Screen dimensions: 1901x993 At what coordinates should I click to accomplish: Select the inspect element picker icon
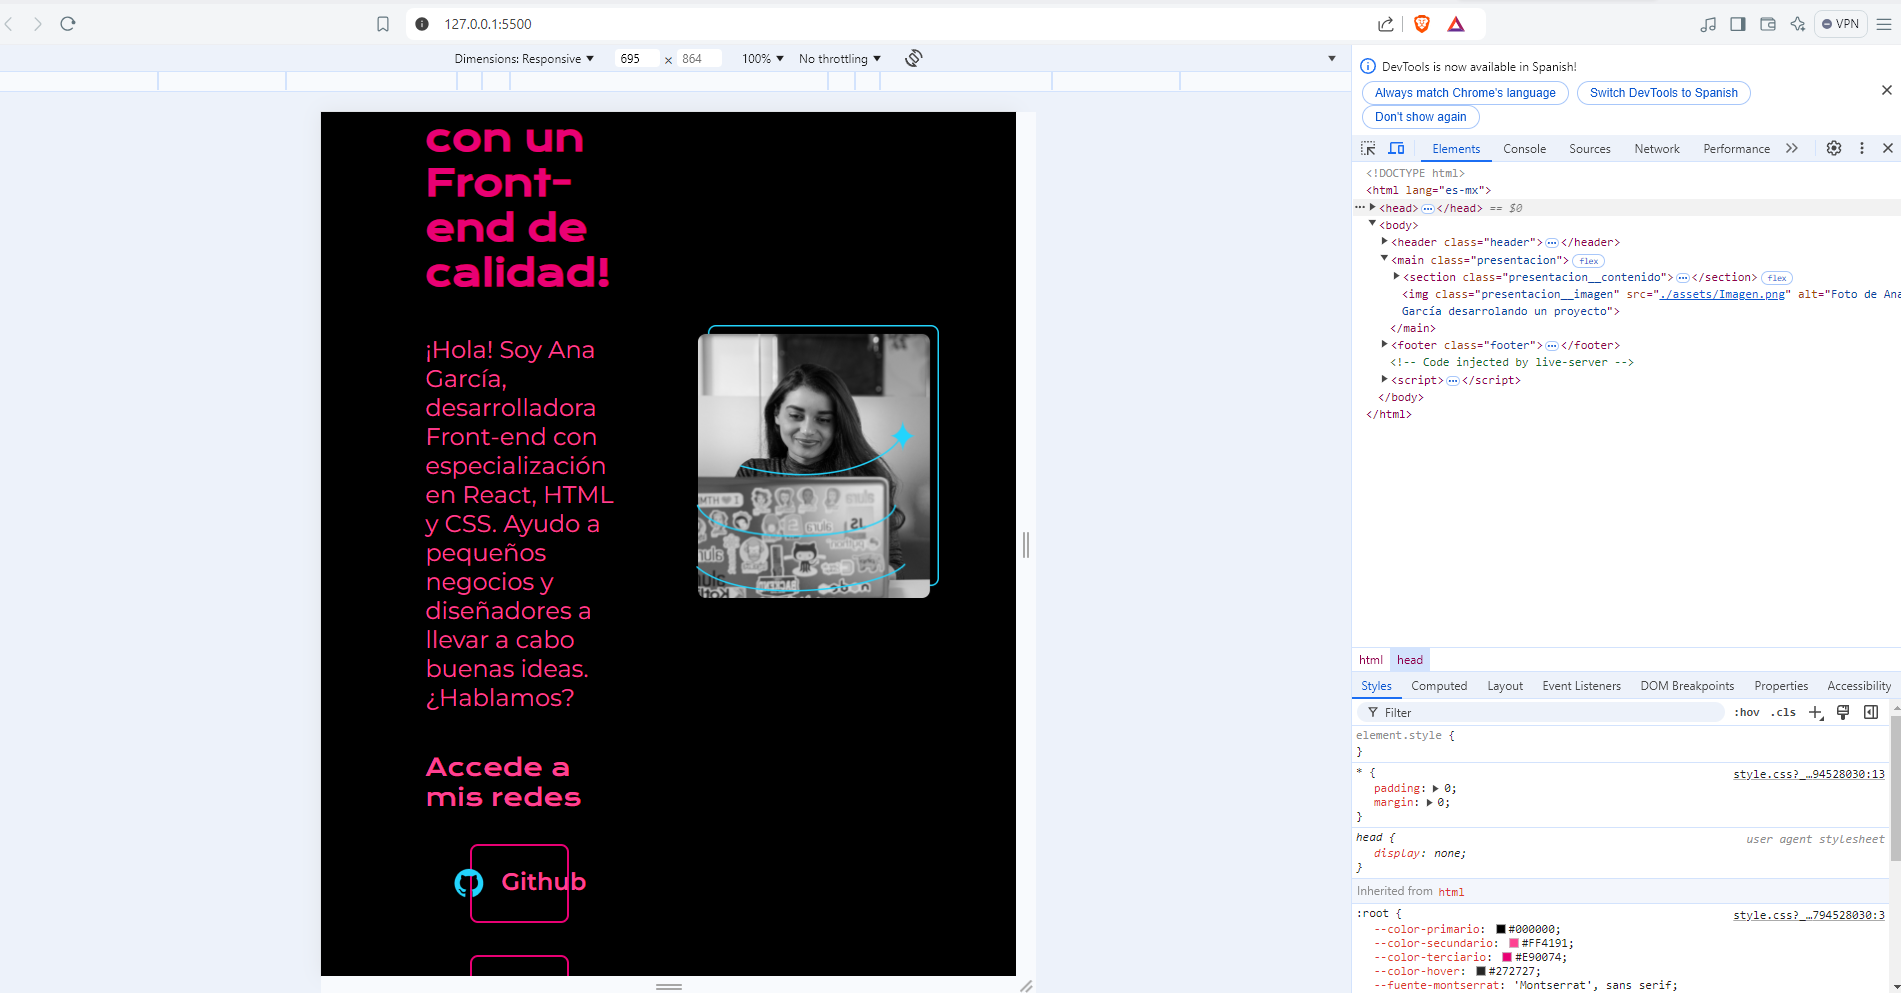tap(1368, 148)
